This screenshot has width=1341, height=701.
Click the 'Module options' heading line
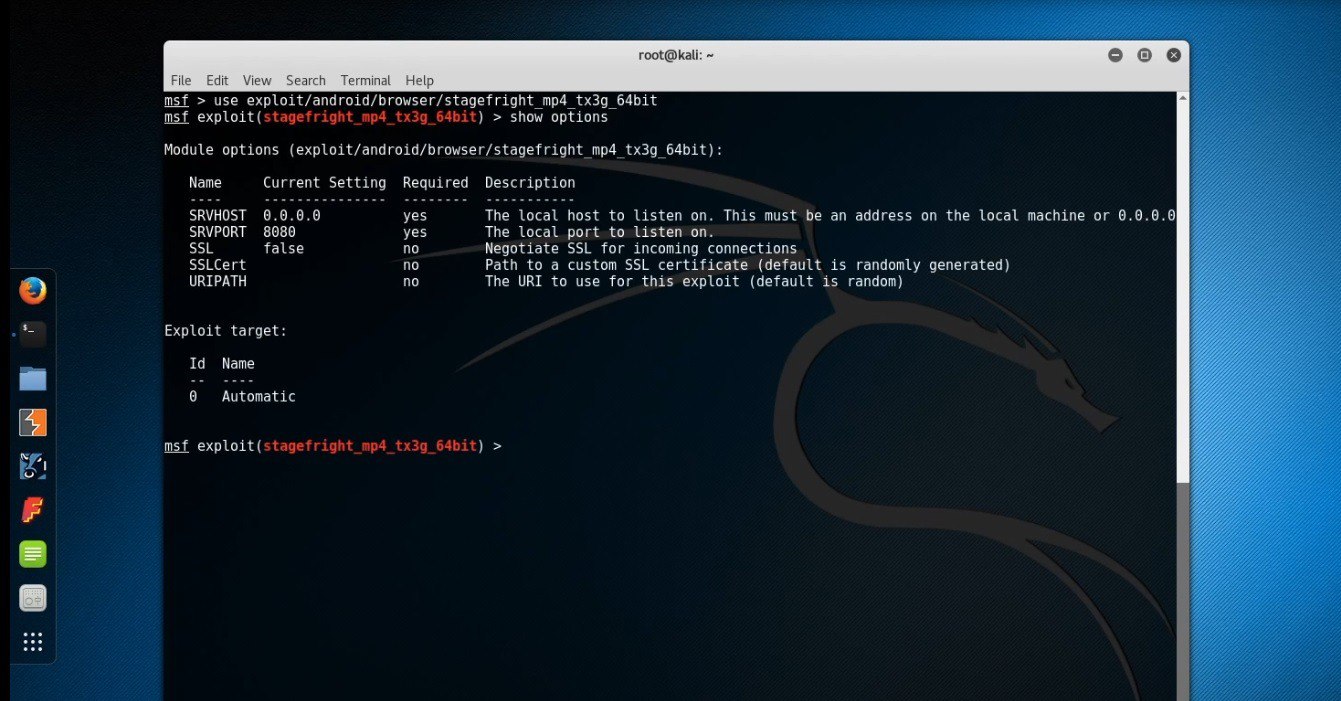[444, 150]
